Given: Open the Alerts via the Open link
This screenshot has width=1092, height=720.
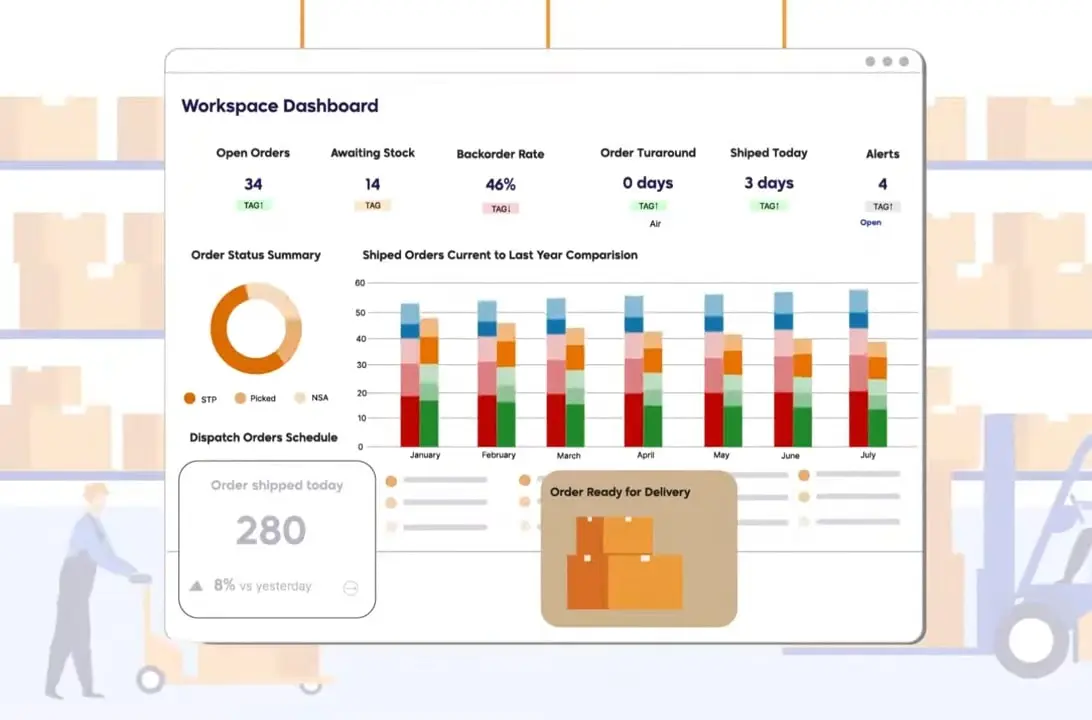Looking at the screenshot, I should (870, 223).
